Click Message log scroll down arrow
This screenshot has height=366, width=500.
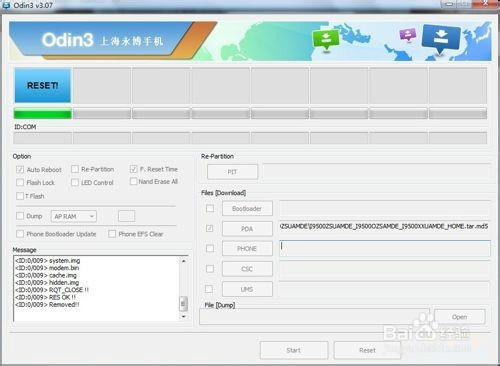(x=184, y=317)
